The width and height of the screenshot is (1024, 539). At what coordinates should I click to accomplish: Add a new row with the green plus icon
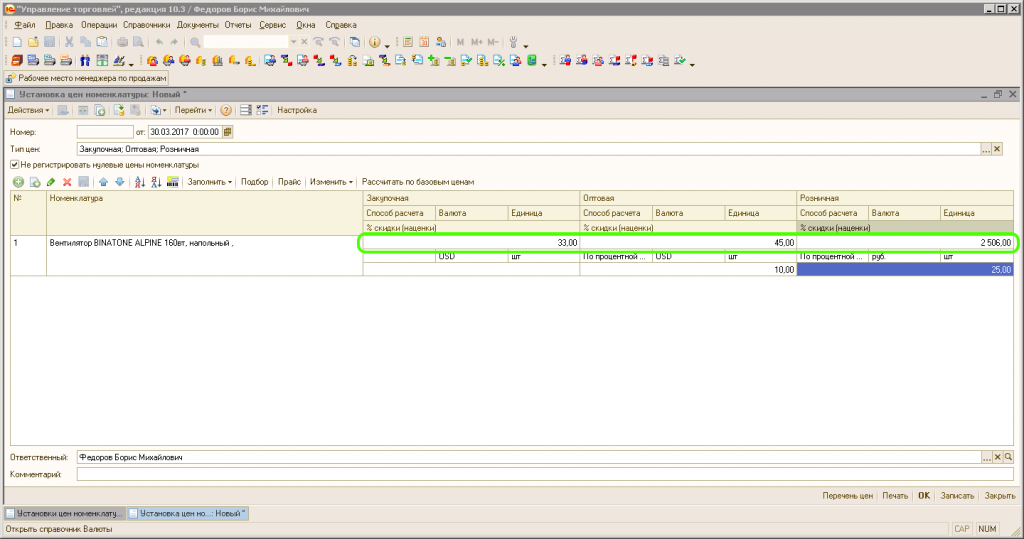[18, 182]
